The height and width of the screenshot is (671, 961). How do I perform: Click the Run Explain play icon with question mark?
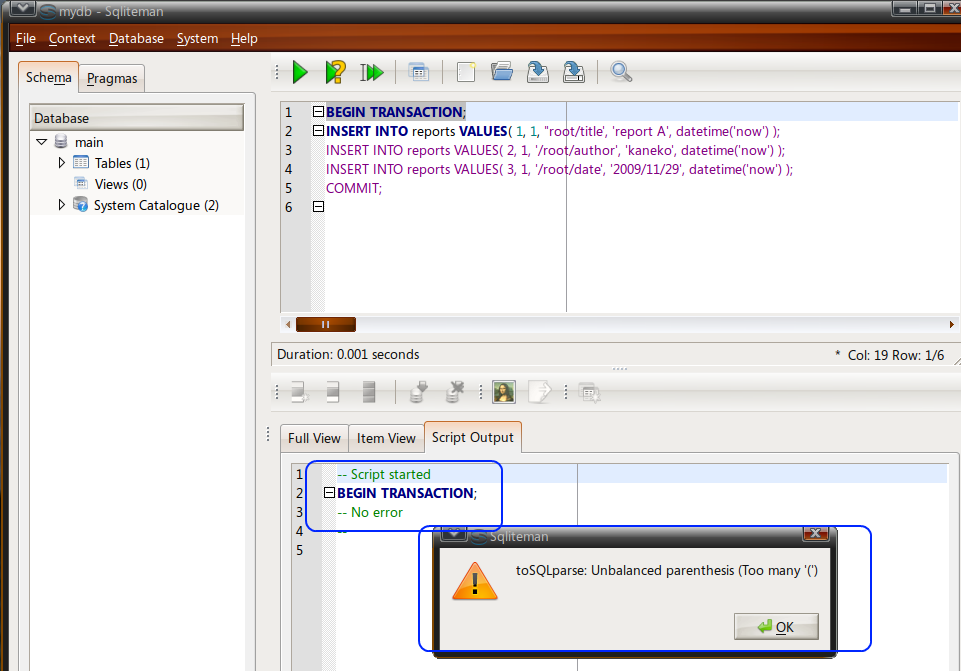click(x=335, y=72)
